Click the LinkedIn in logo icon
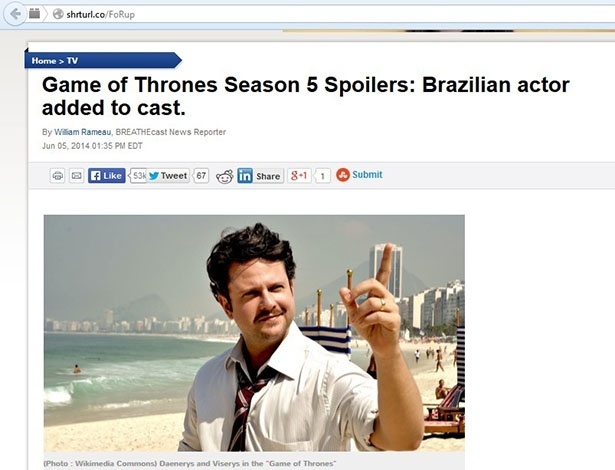Image resolution: width=615 pixels, height=470 pixels. point(245,175)
